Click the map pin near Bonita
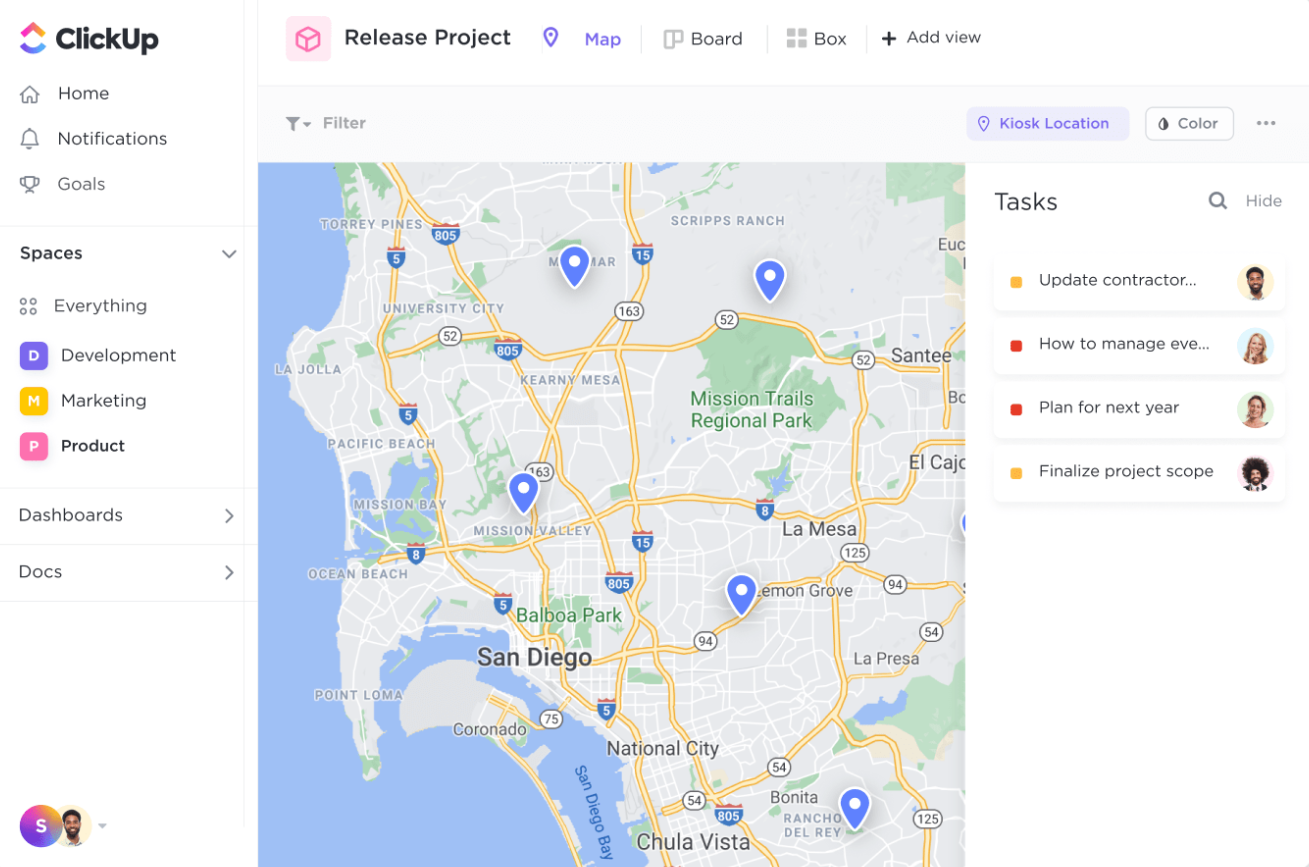Image resolution: width=1309 pixels, height=867 pixels. click(854, 808)
